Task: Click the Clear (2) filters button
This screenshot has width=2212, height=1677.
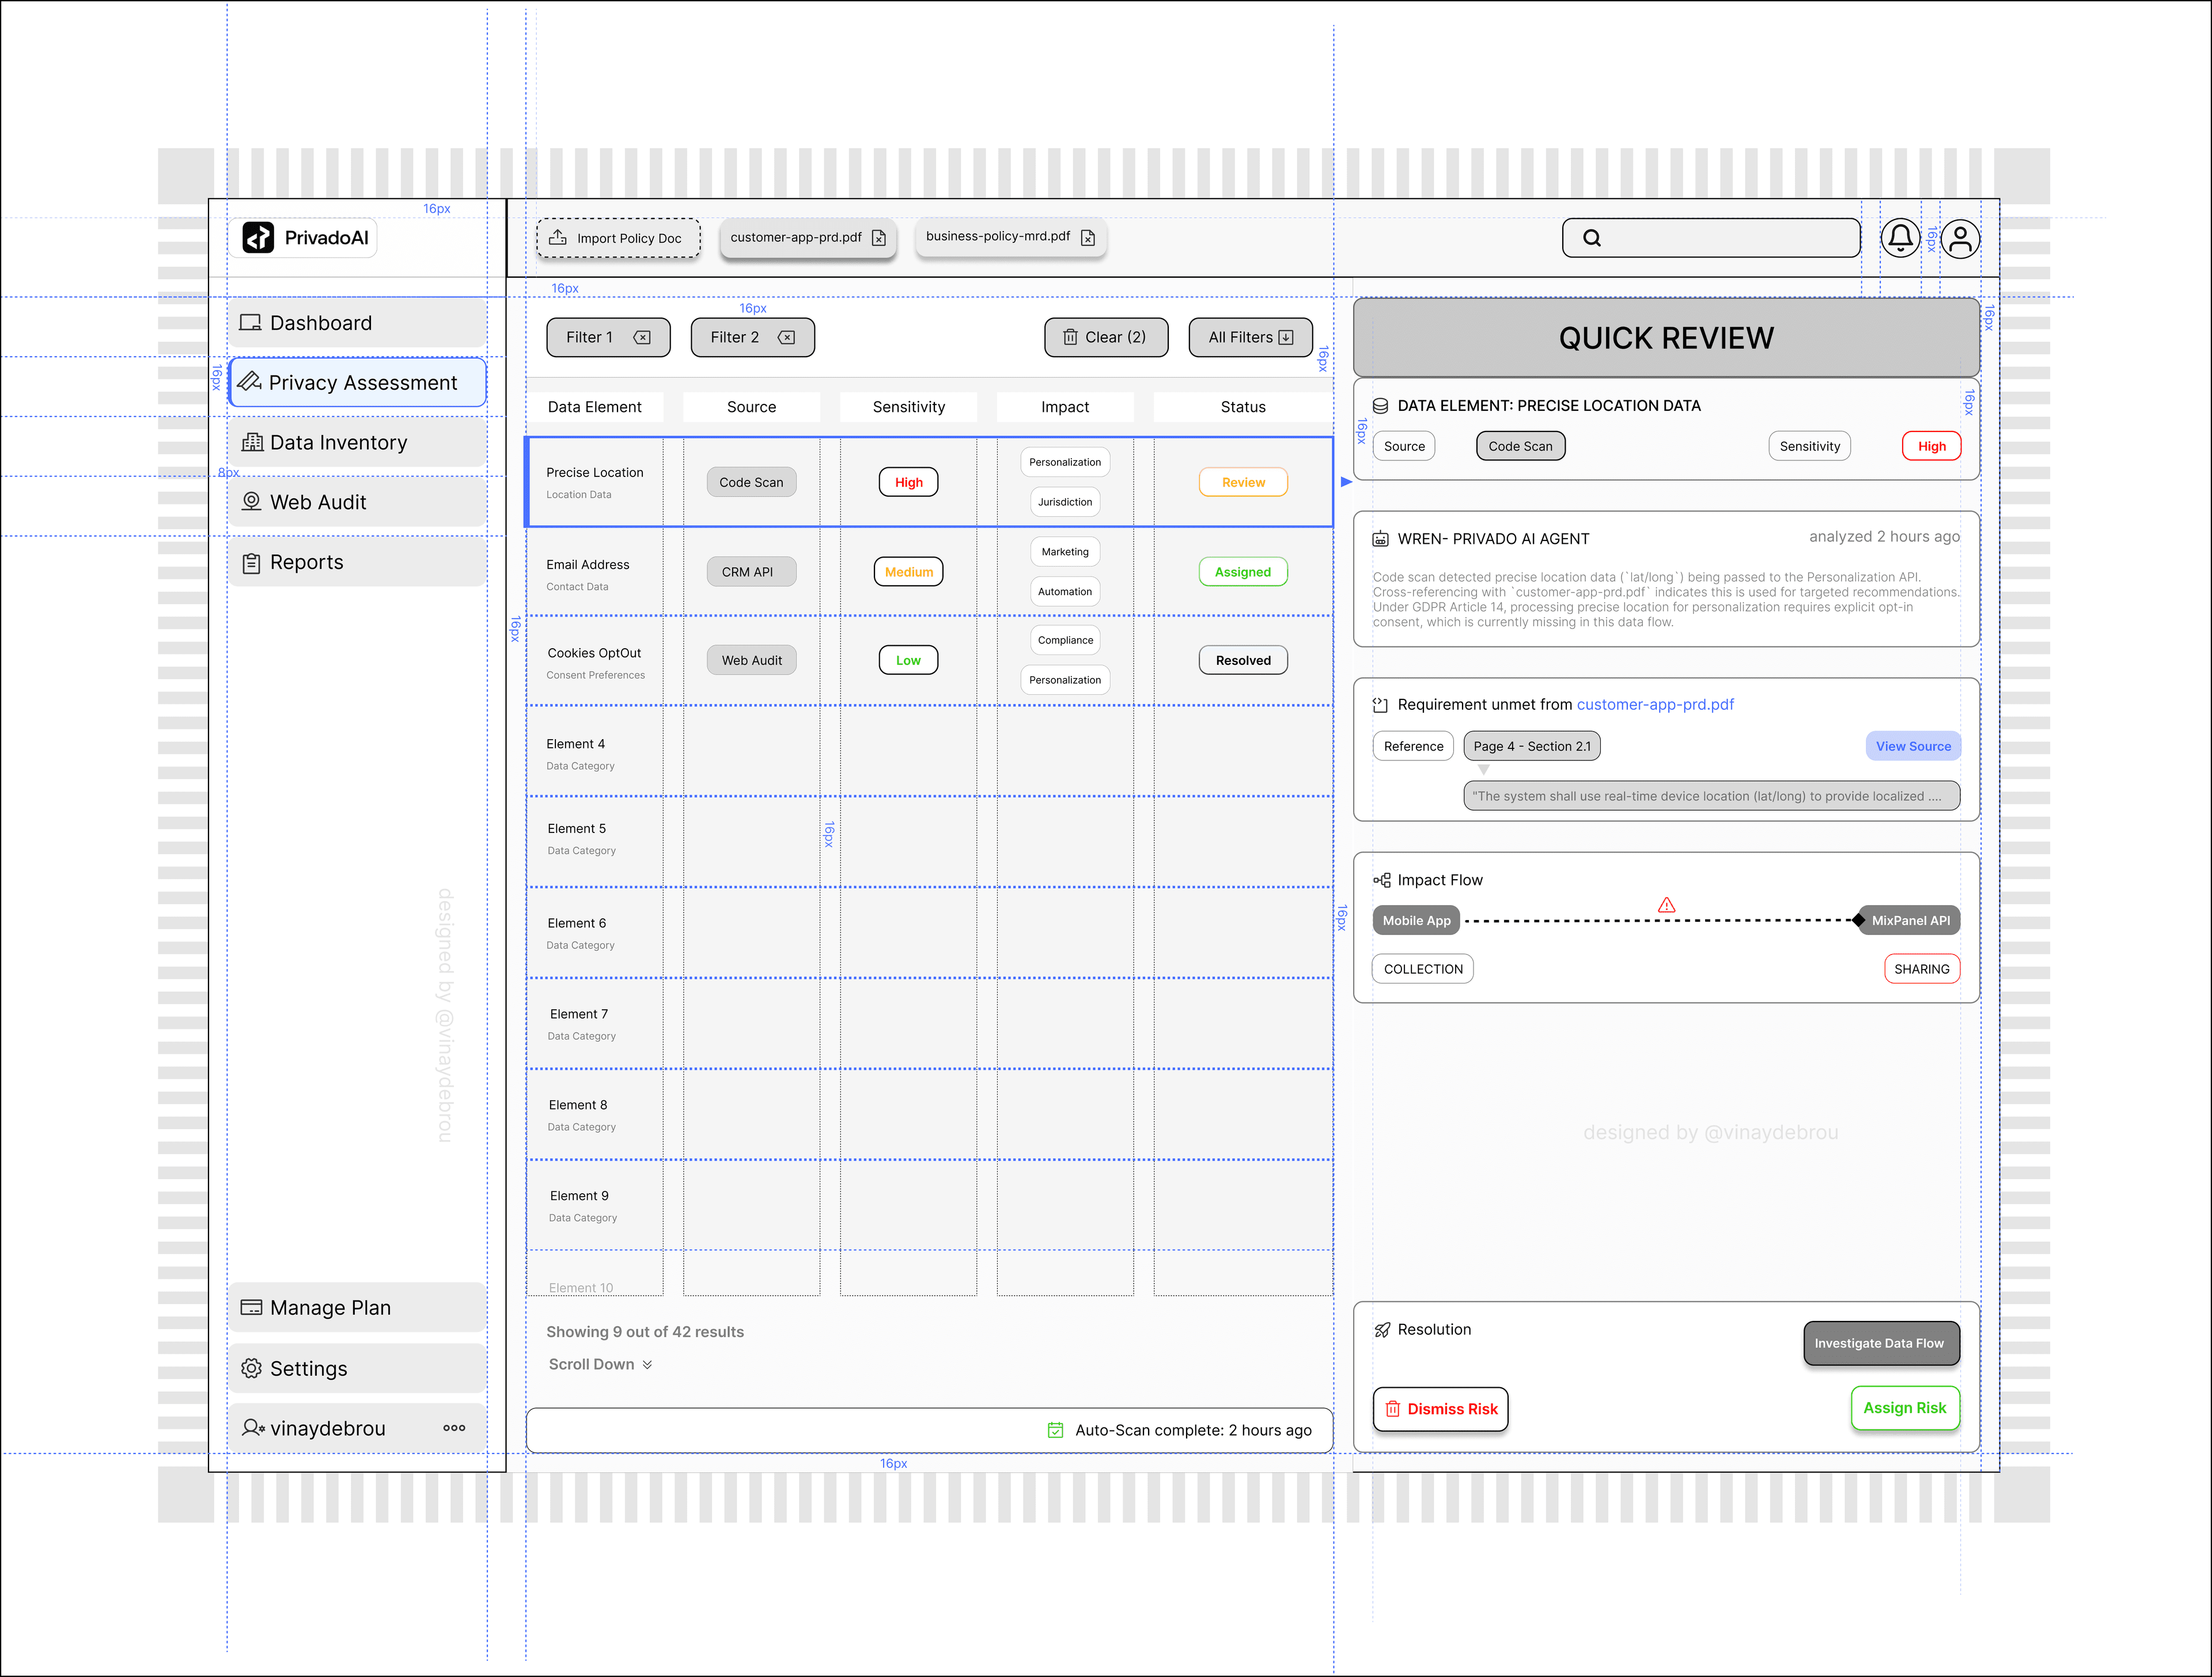Action: pos(1106,337)
